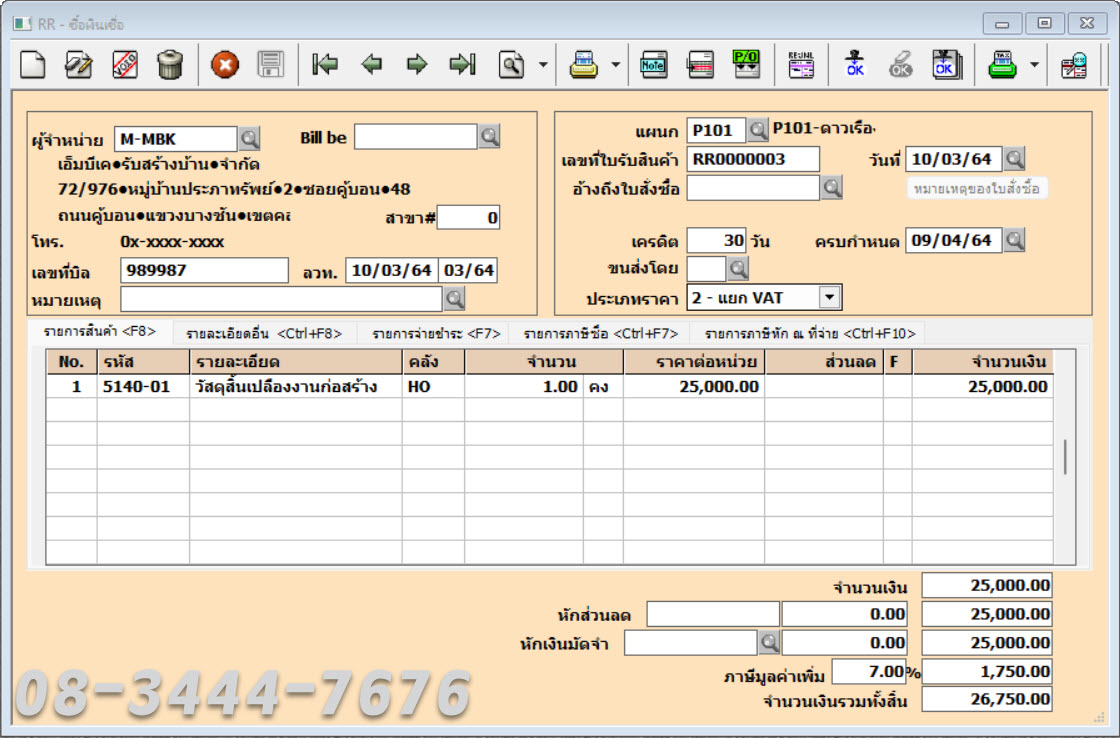Click receipt number field RR0000003

coord(753,159)
